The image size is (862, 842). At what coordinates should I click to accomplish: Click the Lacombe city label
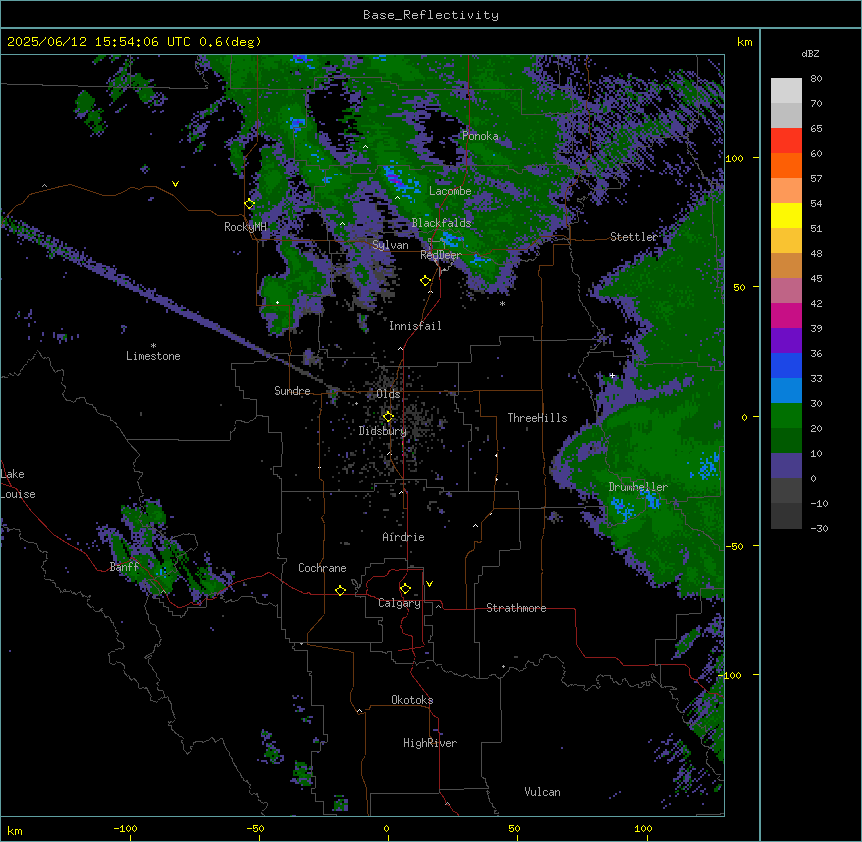point(450,191)
